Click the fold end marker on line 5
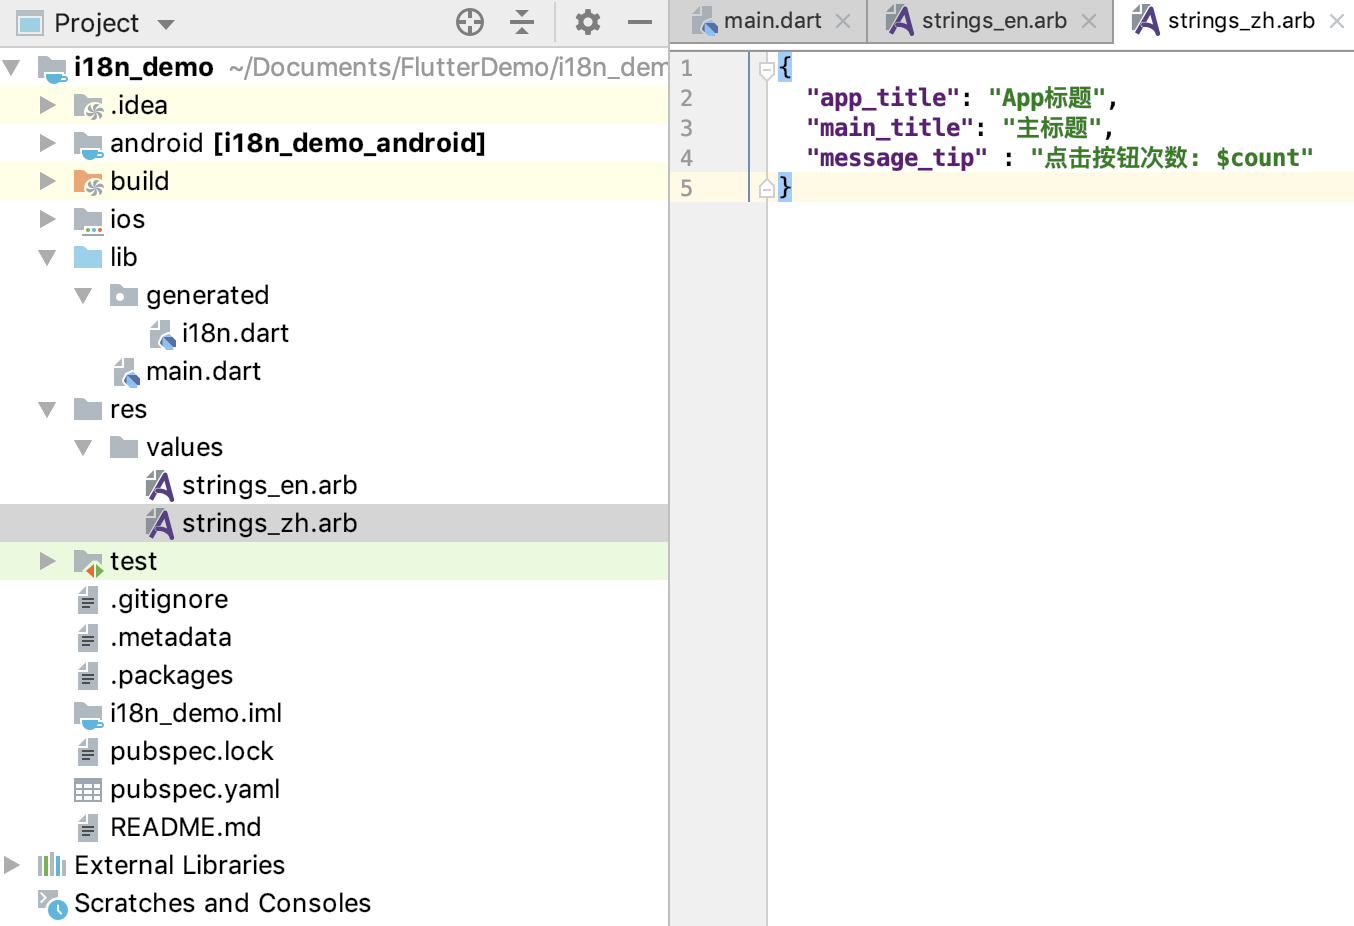The height and width of the screenshot is (926, 1354). point(766,188)
